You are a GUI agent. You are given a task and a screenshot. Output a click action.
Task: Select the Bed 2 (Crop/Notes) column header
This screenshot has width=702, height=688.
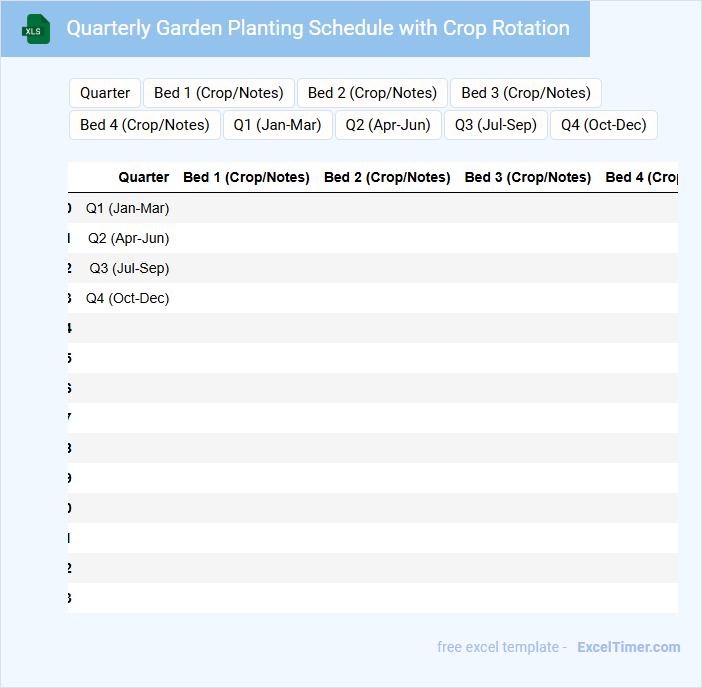[x=387, y=177]
